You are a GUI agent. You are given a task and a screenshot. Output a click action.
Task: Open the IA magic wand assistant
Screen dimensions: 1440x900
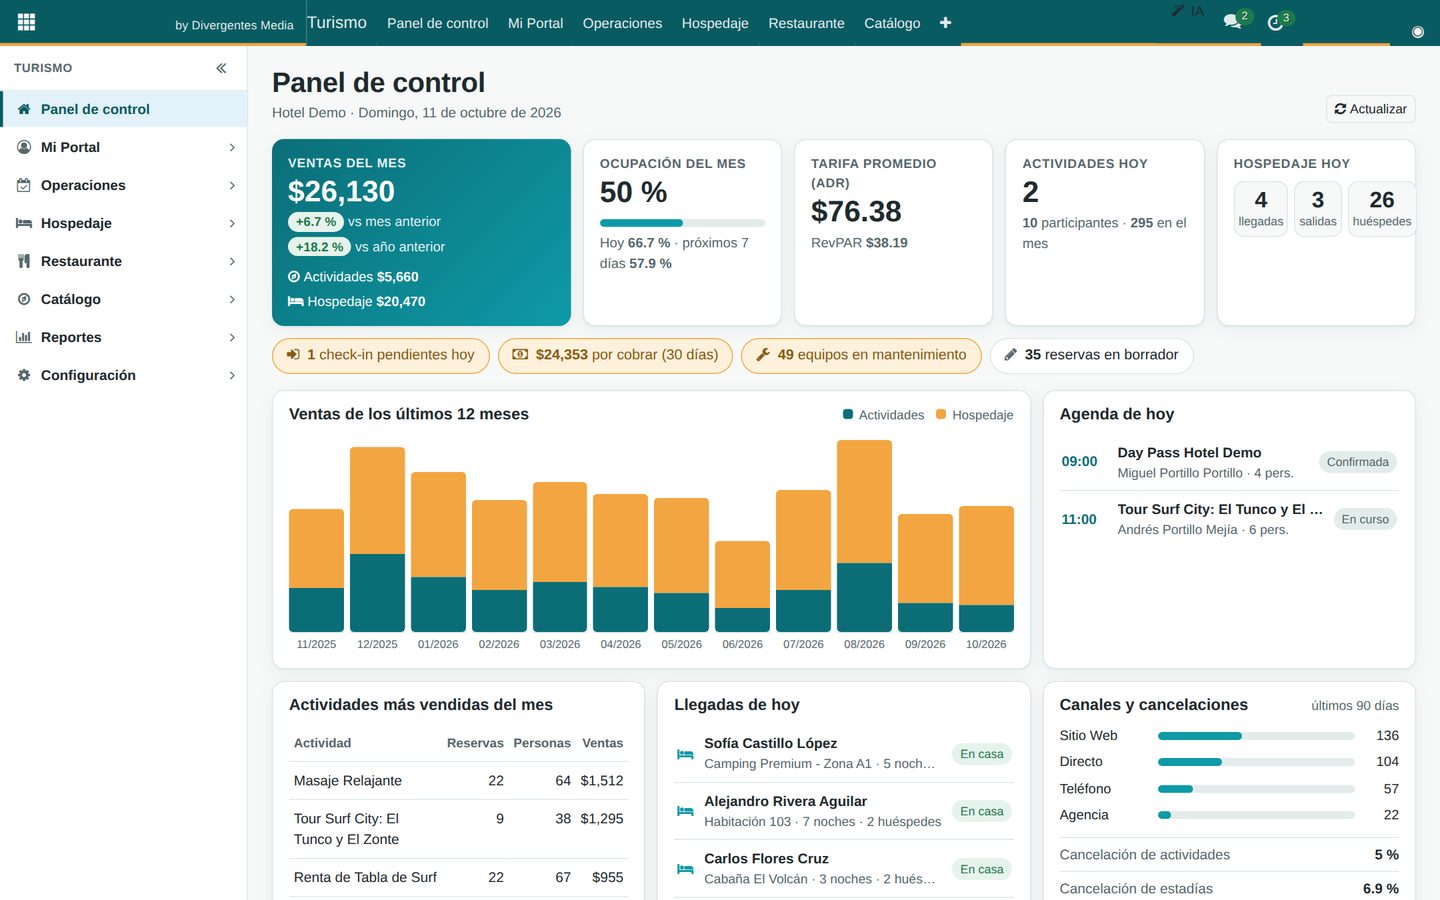click(1188, 11)
